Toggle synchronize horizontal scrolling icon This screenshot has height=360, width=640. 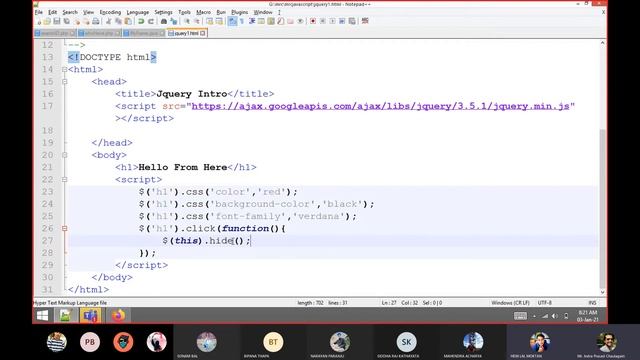(x=219, y=21)
